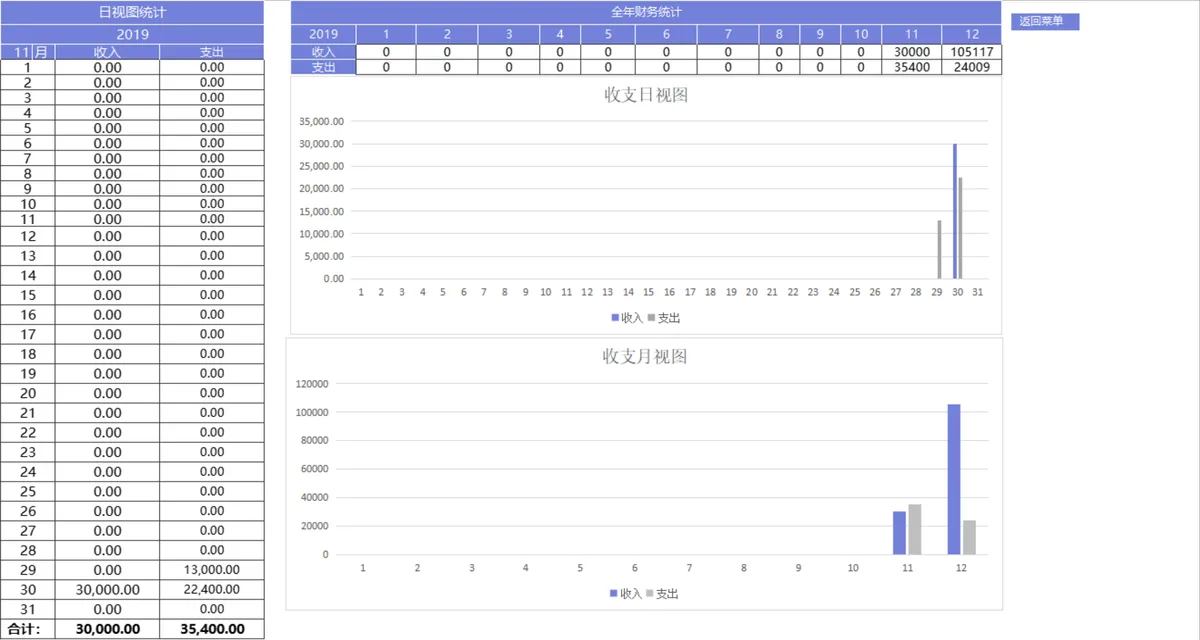Select day 29 gray expense bar in daily chart

pos(940,250)
